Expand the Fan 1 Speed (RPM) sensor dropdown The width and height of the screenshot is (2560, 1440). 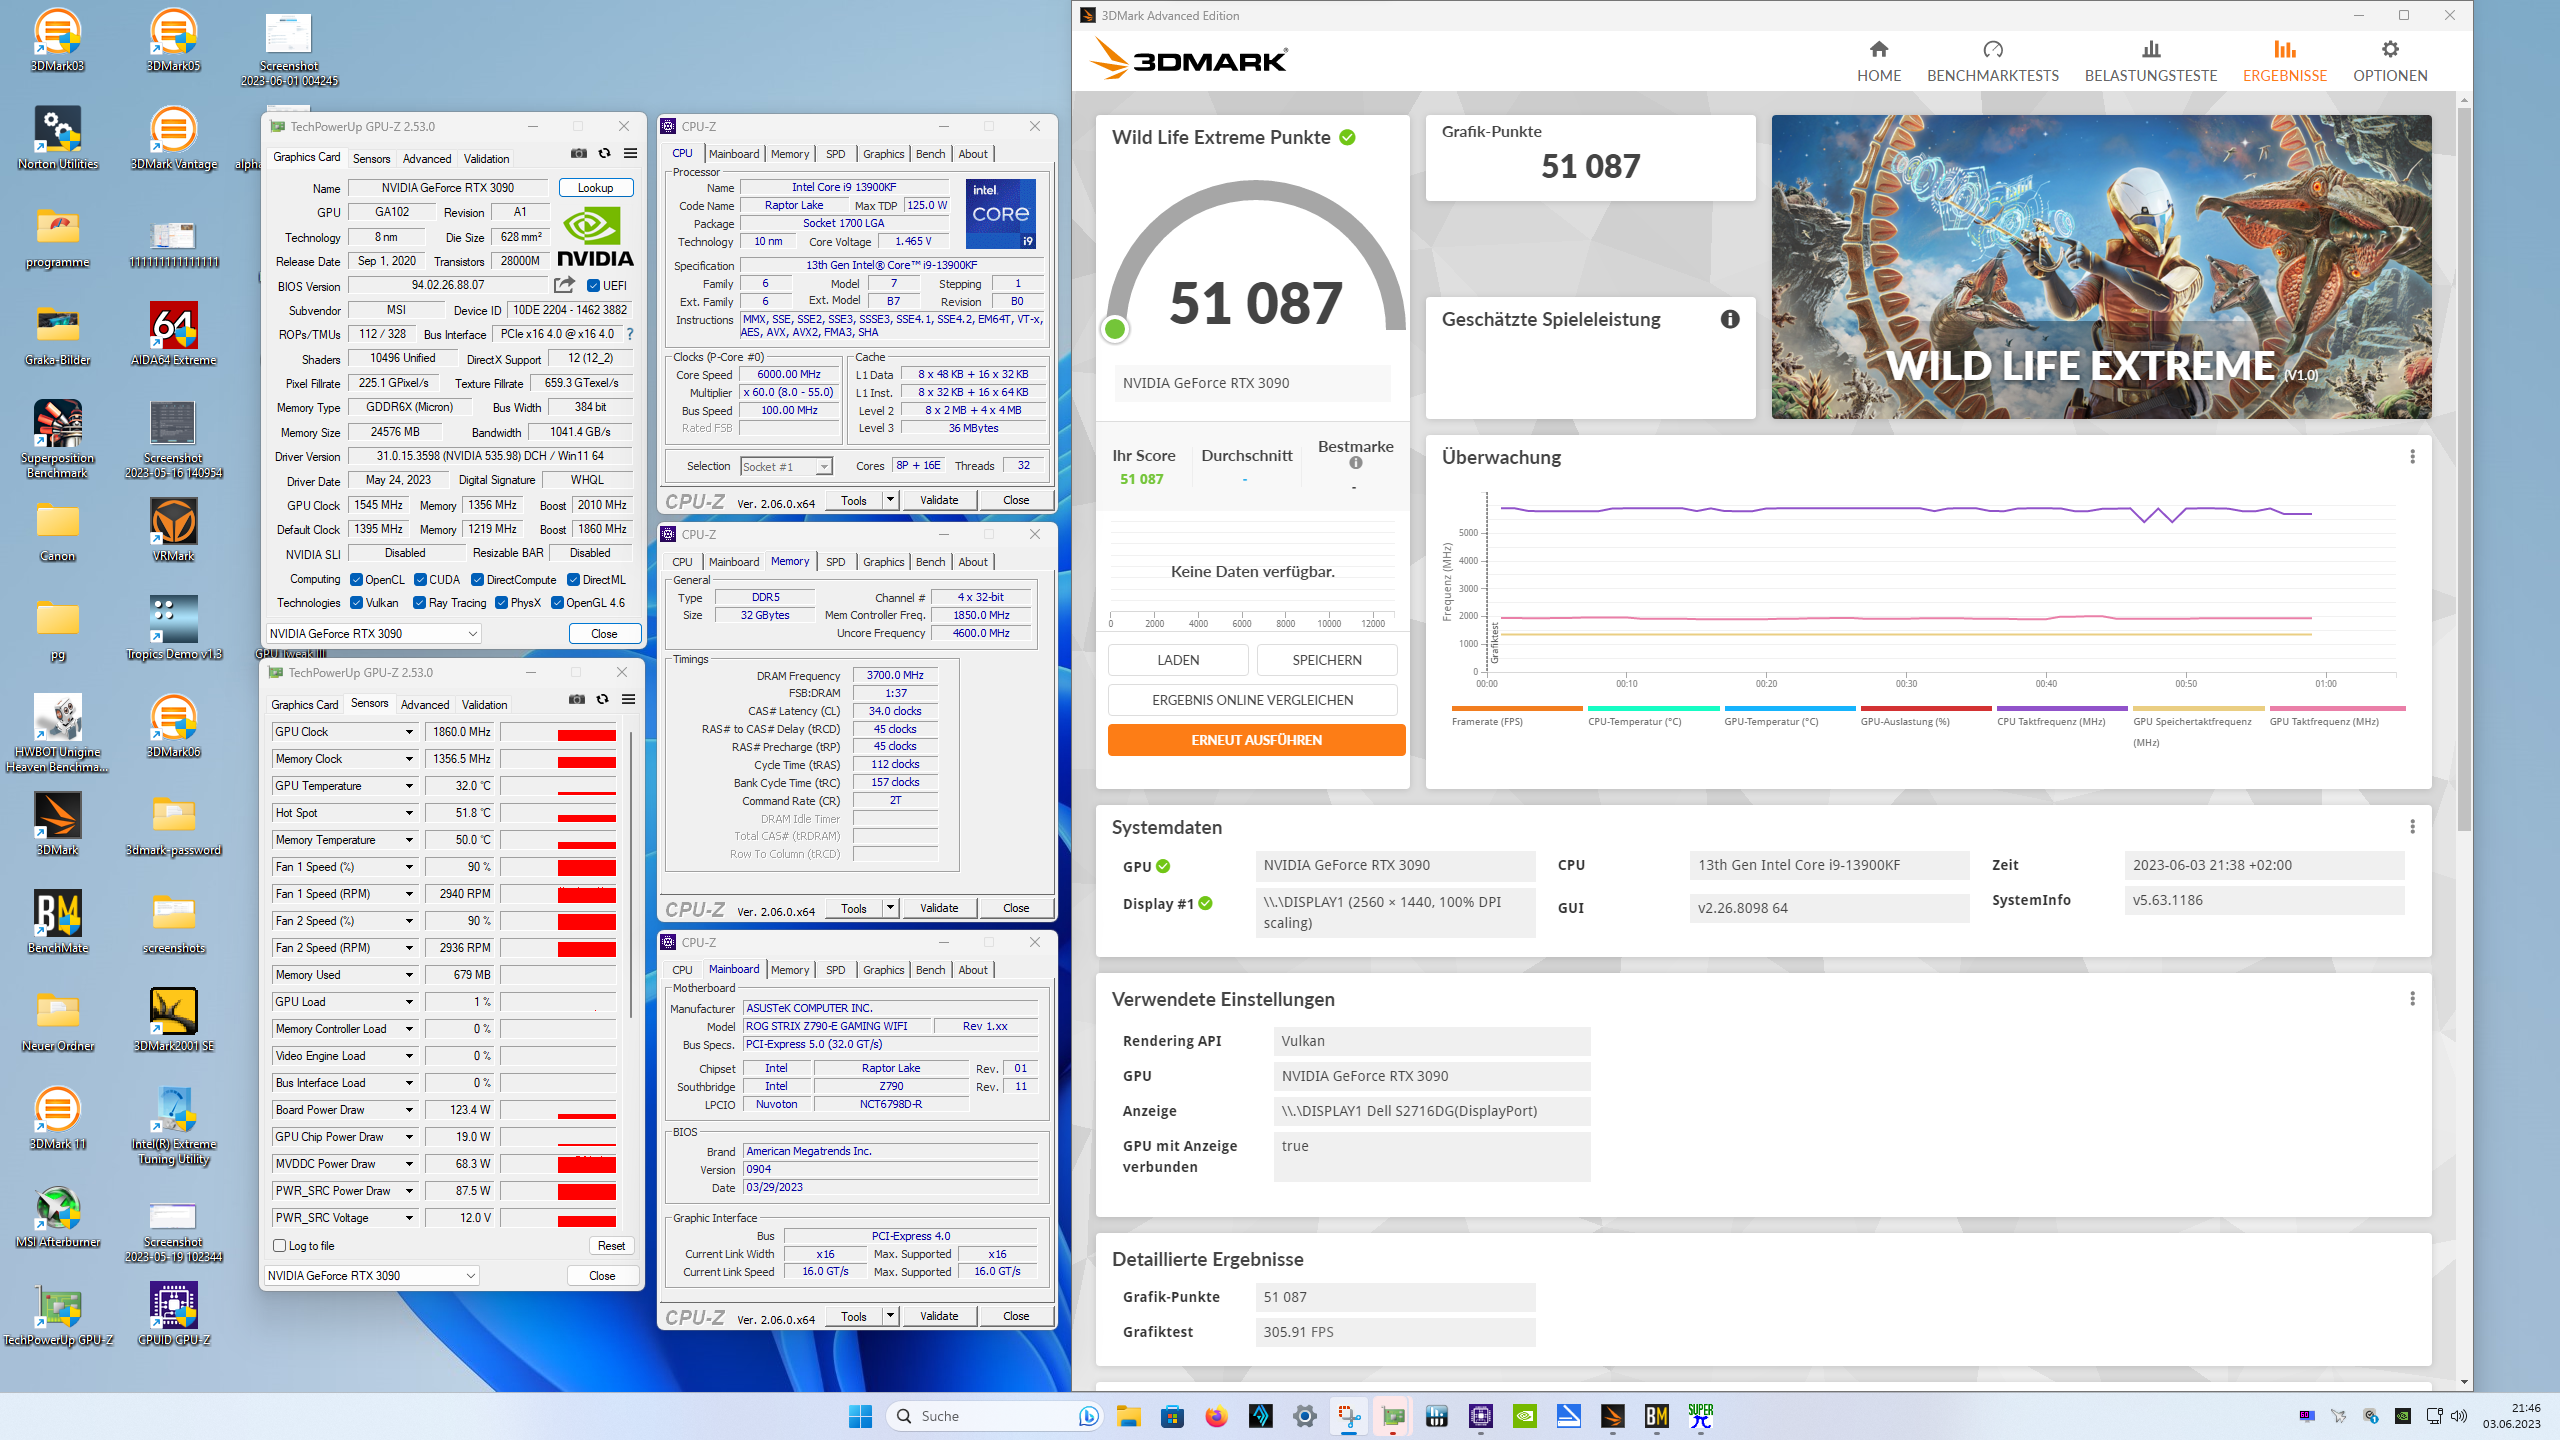(x=409, y=894)
